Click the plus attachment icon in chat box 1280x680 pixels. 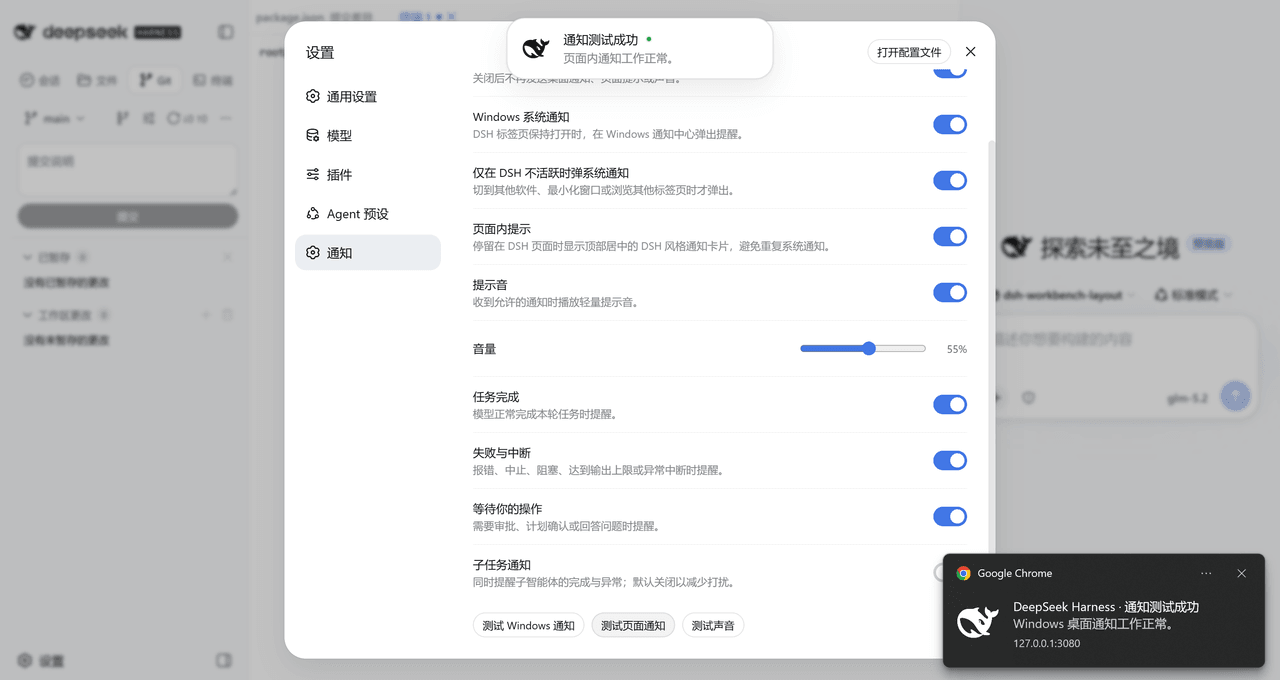click(x=996, y=398)
